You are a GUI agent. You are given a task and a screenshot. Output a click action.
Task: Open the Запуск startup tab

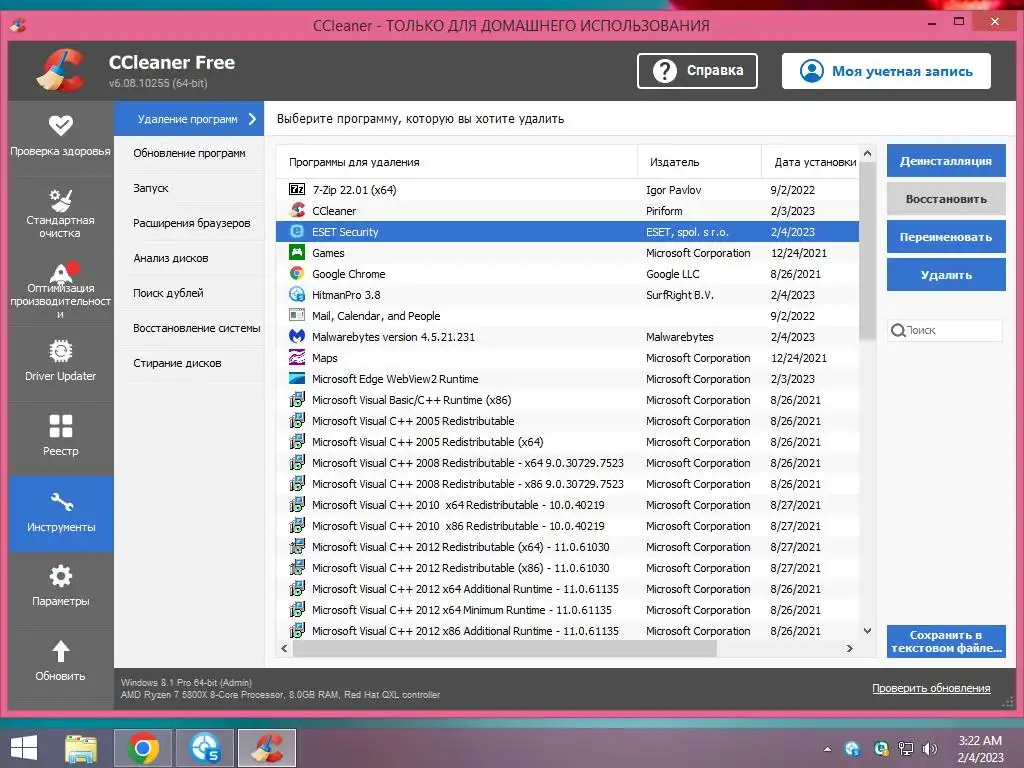[x=189, y=188]
